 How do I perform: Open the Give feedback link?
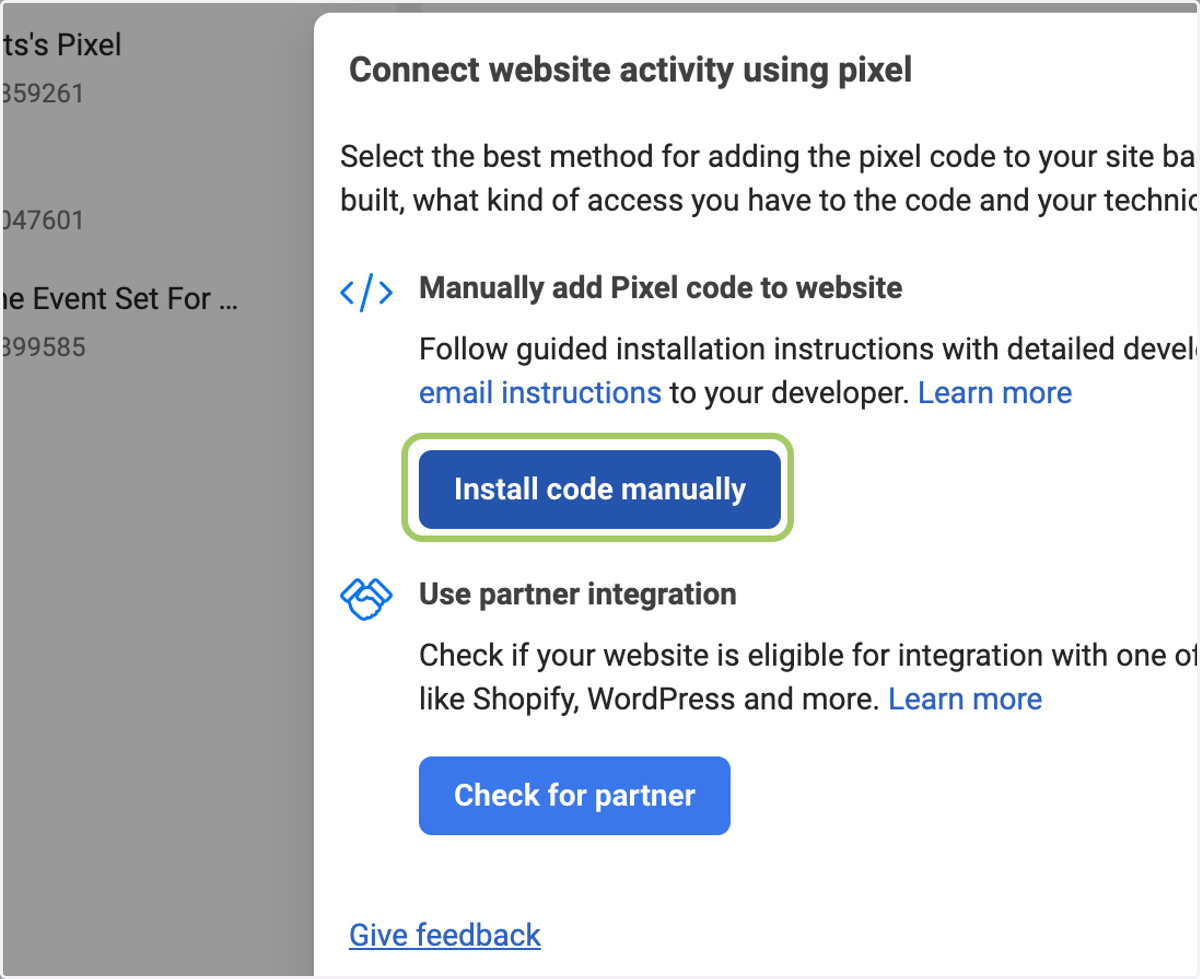[x=445, y=935]
